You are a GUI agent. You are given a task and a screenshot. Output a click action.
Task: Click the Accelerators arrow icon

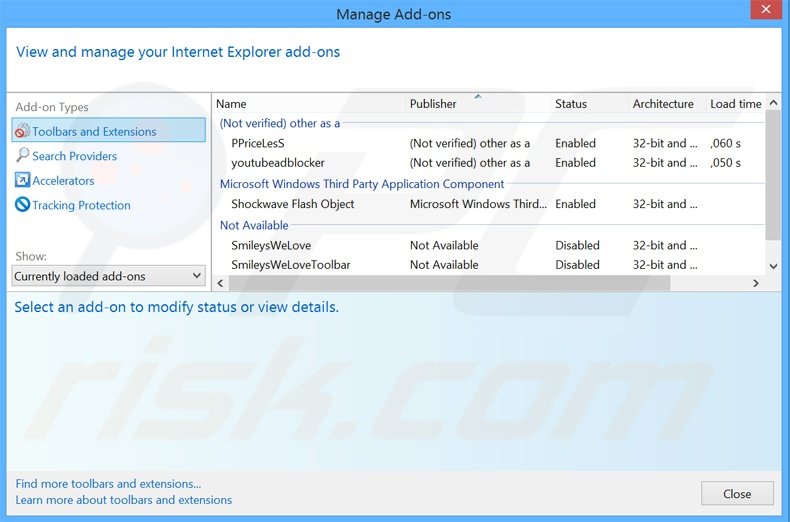click(22, 180)
